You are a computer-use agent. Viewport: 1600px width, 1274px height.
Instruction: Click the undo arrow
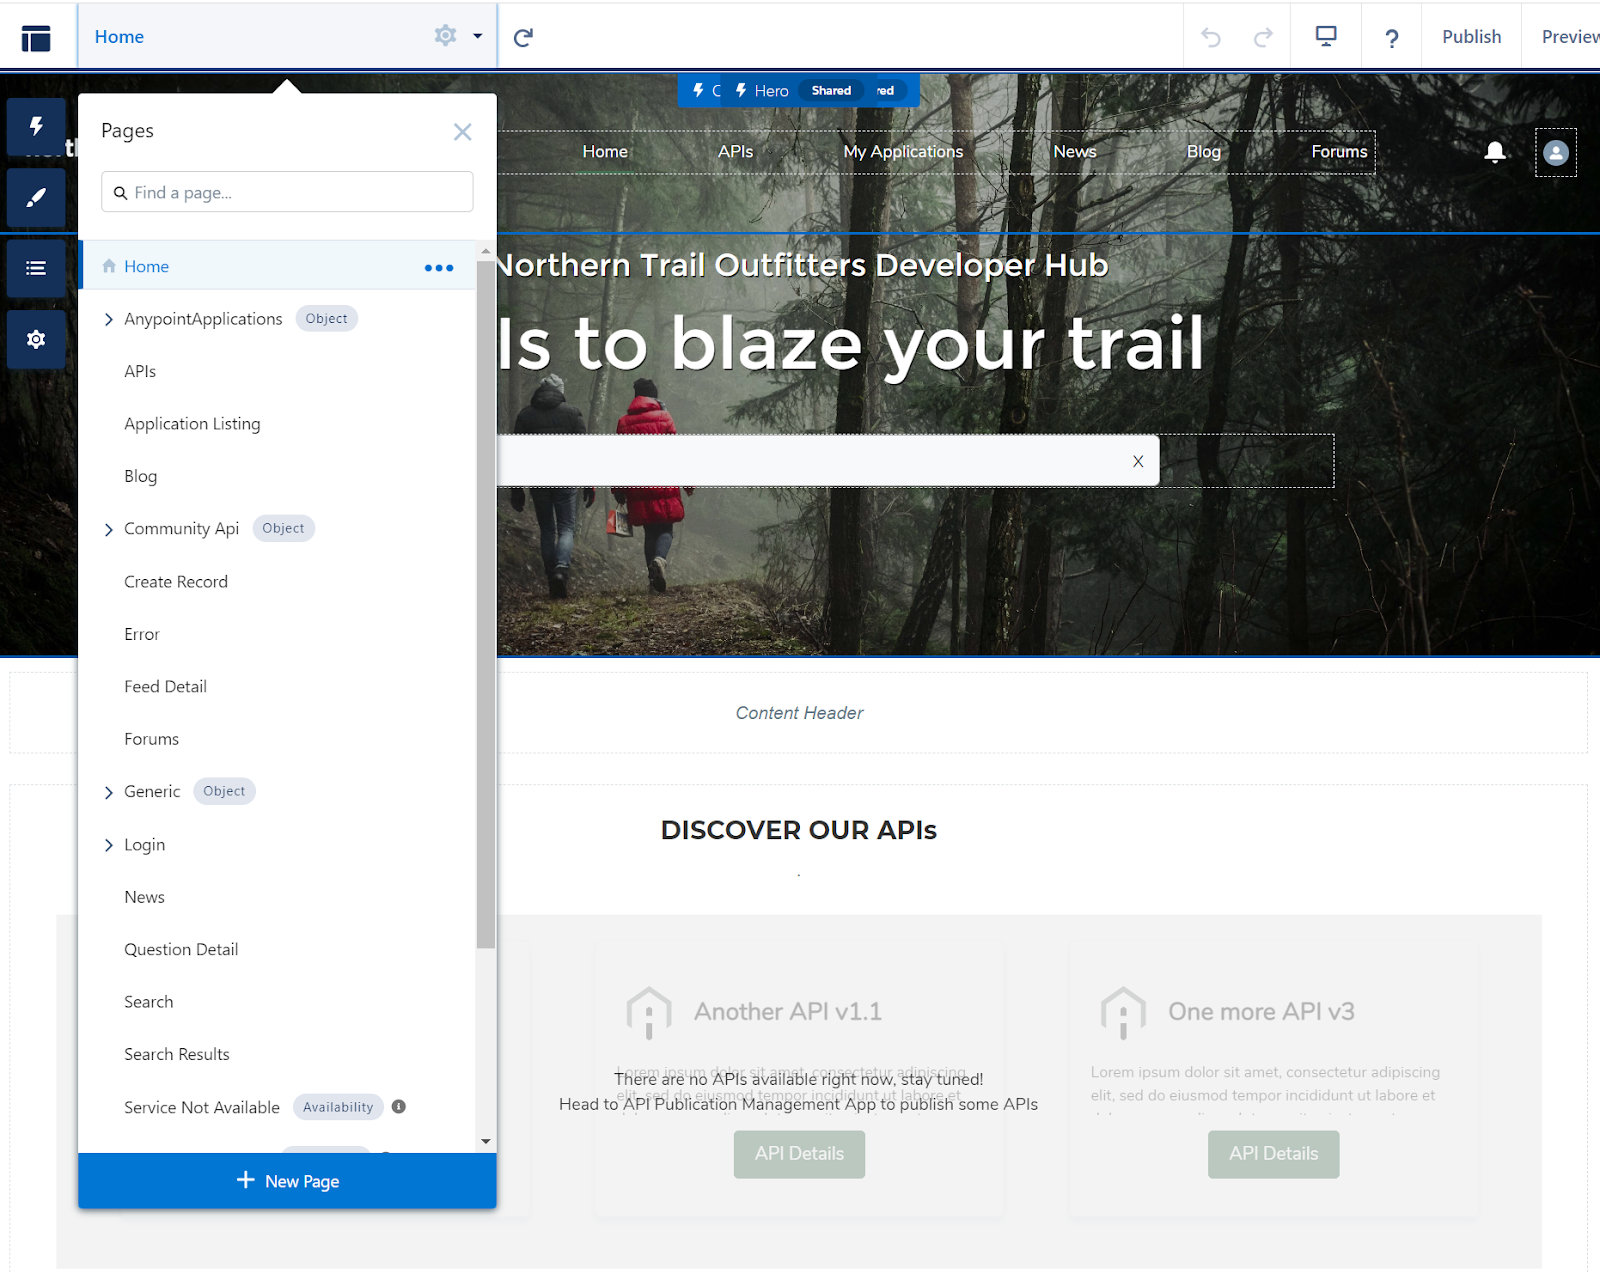1211,38
